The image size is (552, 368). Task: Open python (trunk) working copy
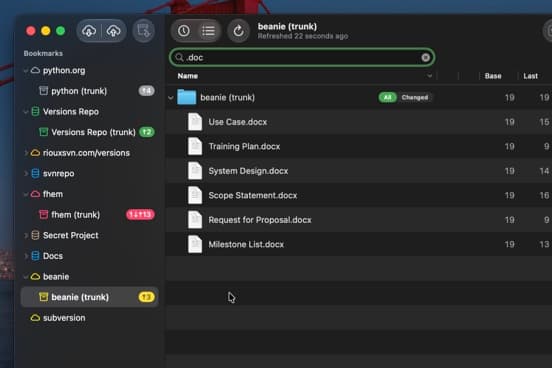(79, 91)
